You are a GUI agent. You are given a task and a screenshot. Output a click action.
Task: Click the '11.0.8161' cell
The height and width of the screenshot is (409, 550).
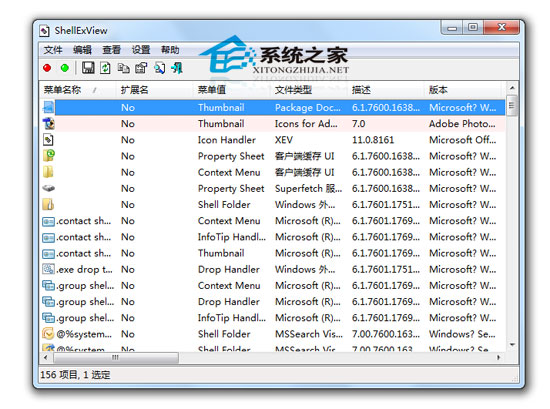[373, 140]
